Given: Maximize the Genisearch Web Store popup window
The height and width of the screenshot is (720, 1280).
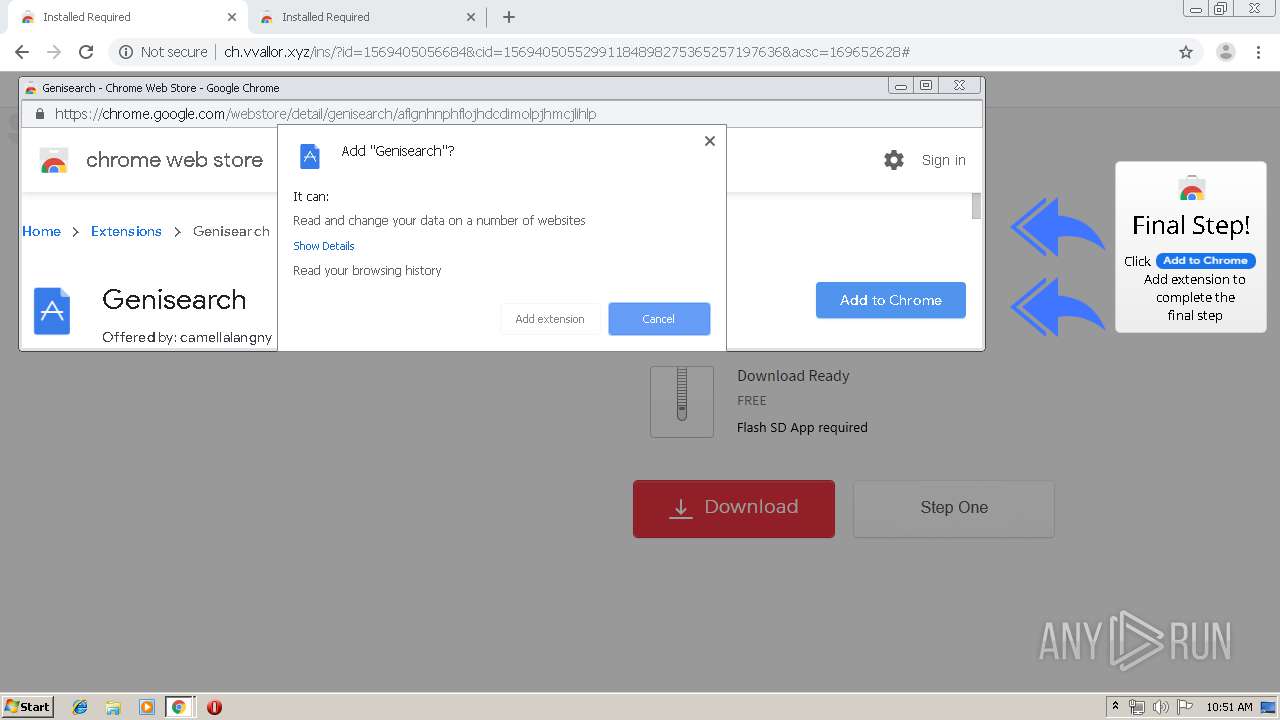Looking at the screenshot, I should (927, 87).
